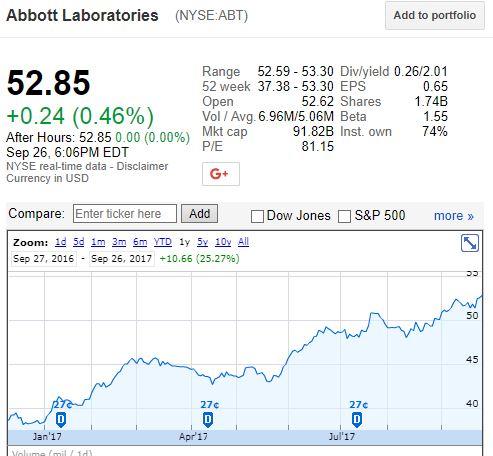Click the Add to portfolio button
493x456 pixels.
[x=435, y=15]
